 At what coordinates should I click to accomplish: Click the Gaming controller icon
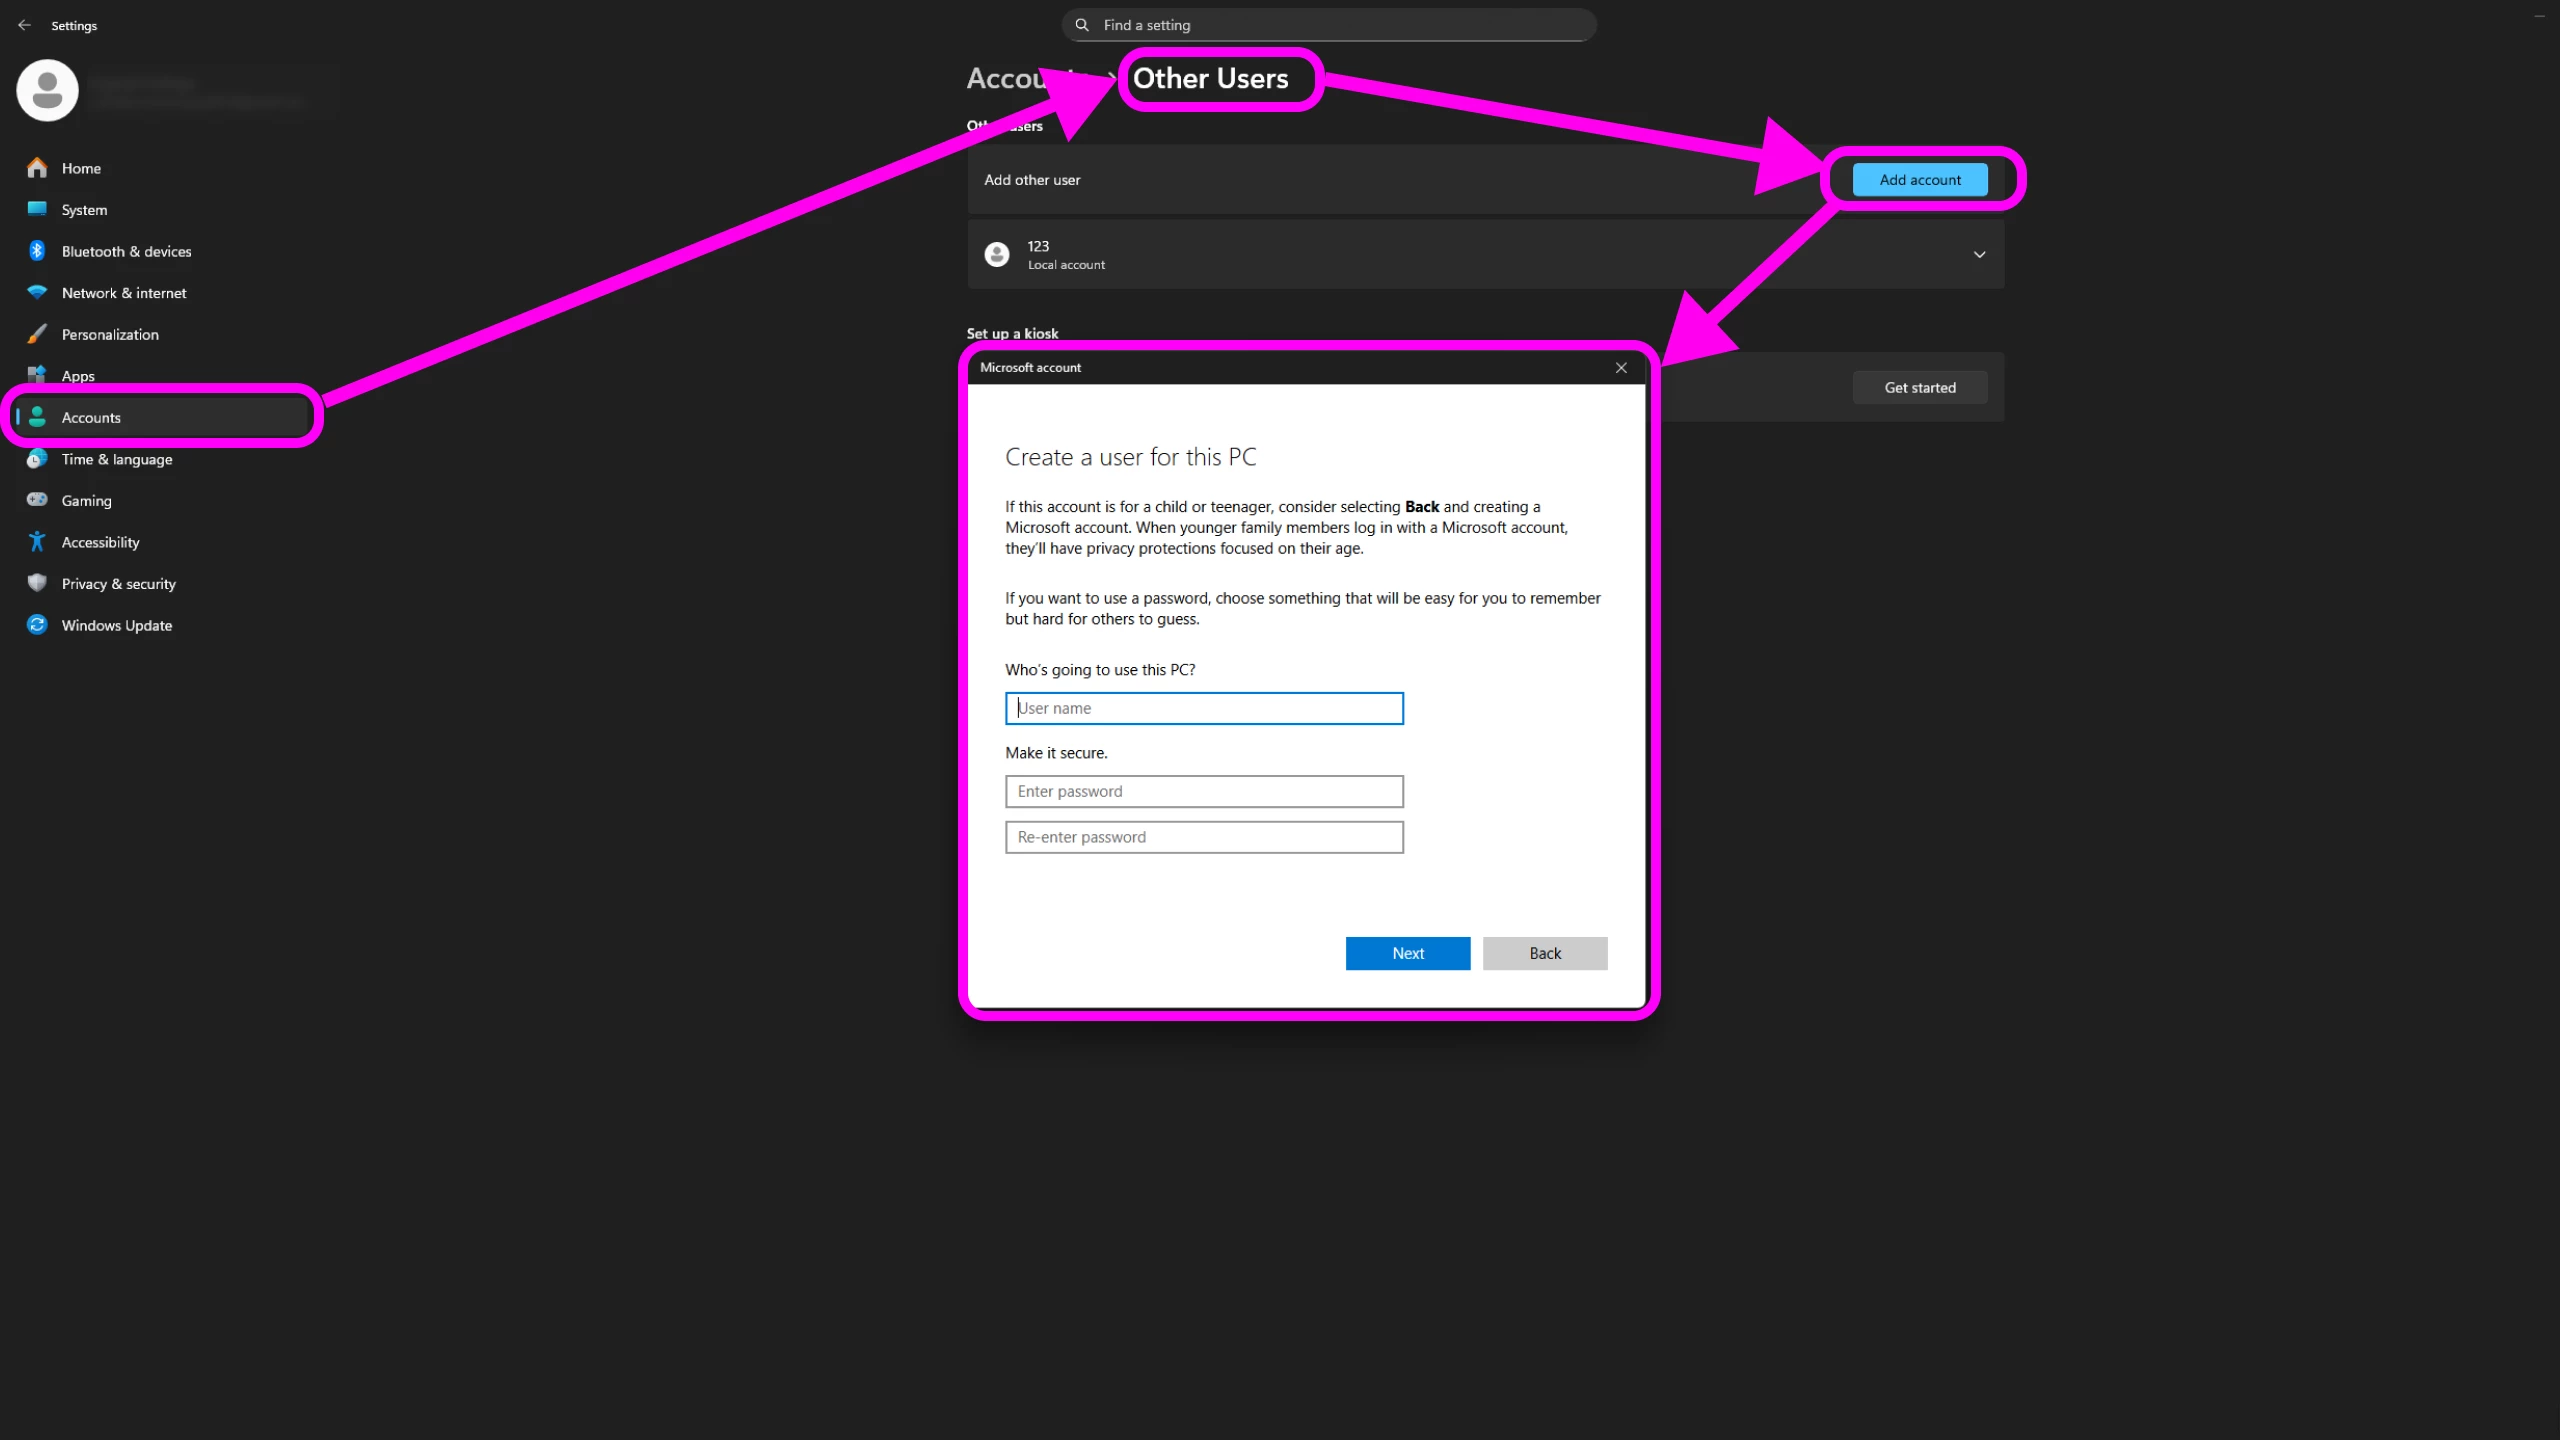click(x=37, y=500)
